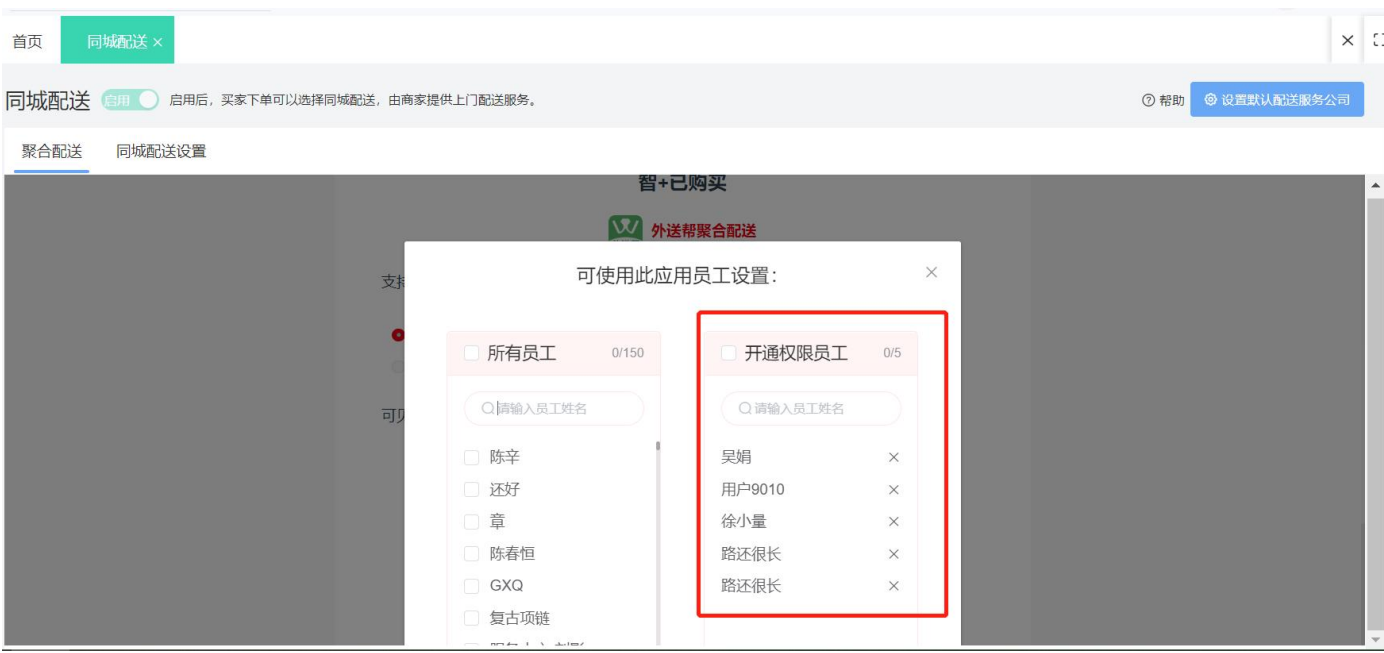
Task: Click the page scrollbar up arrow
Action: point(1375,186)
